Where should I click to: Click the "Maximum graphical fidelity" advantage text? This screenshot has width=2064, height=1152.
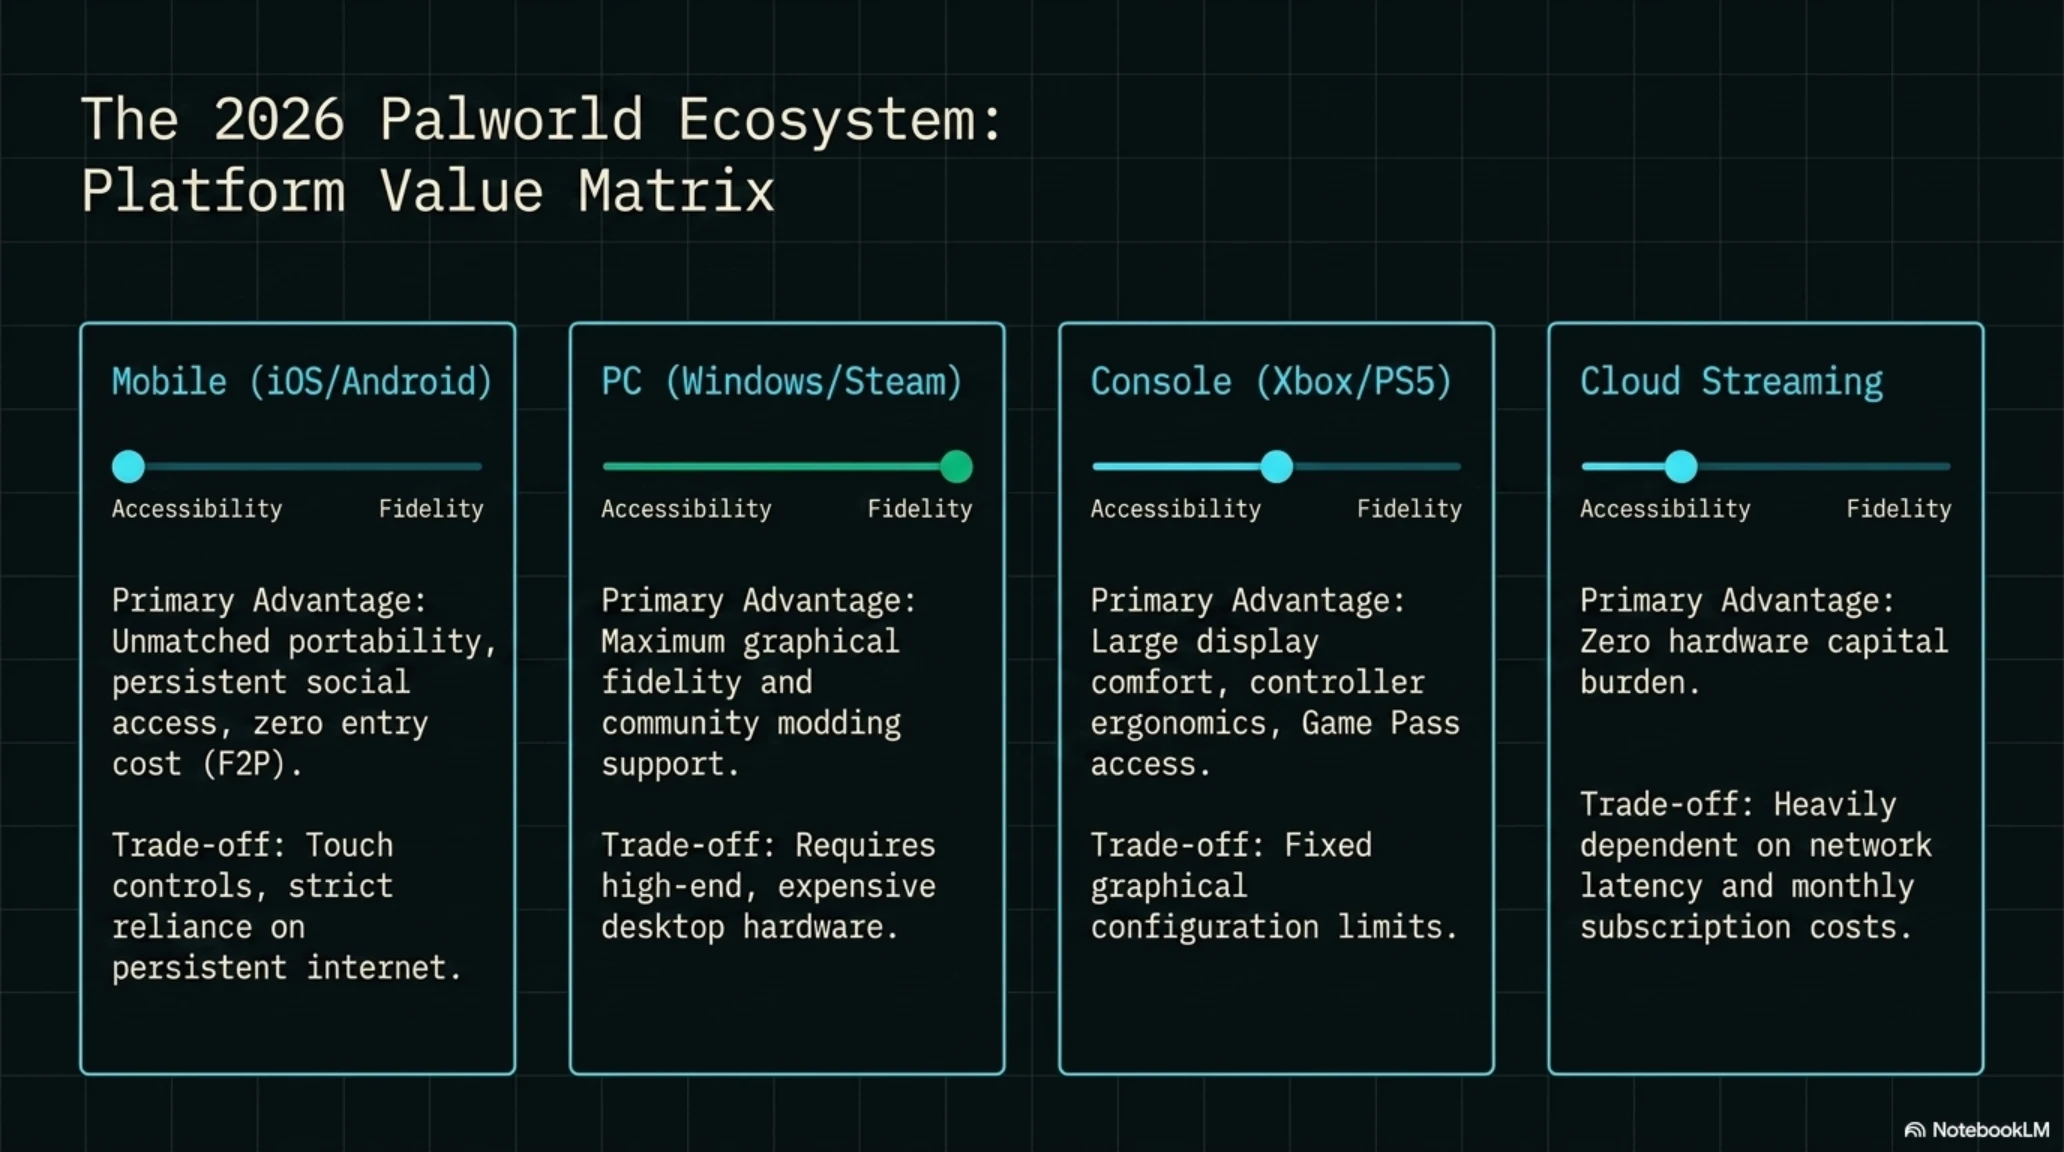coord(758,682)
